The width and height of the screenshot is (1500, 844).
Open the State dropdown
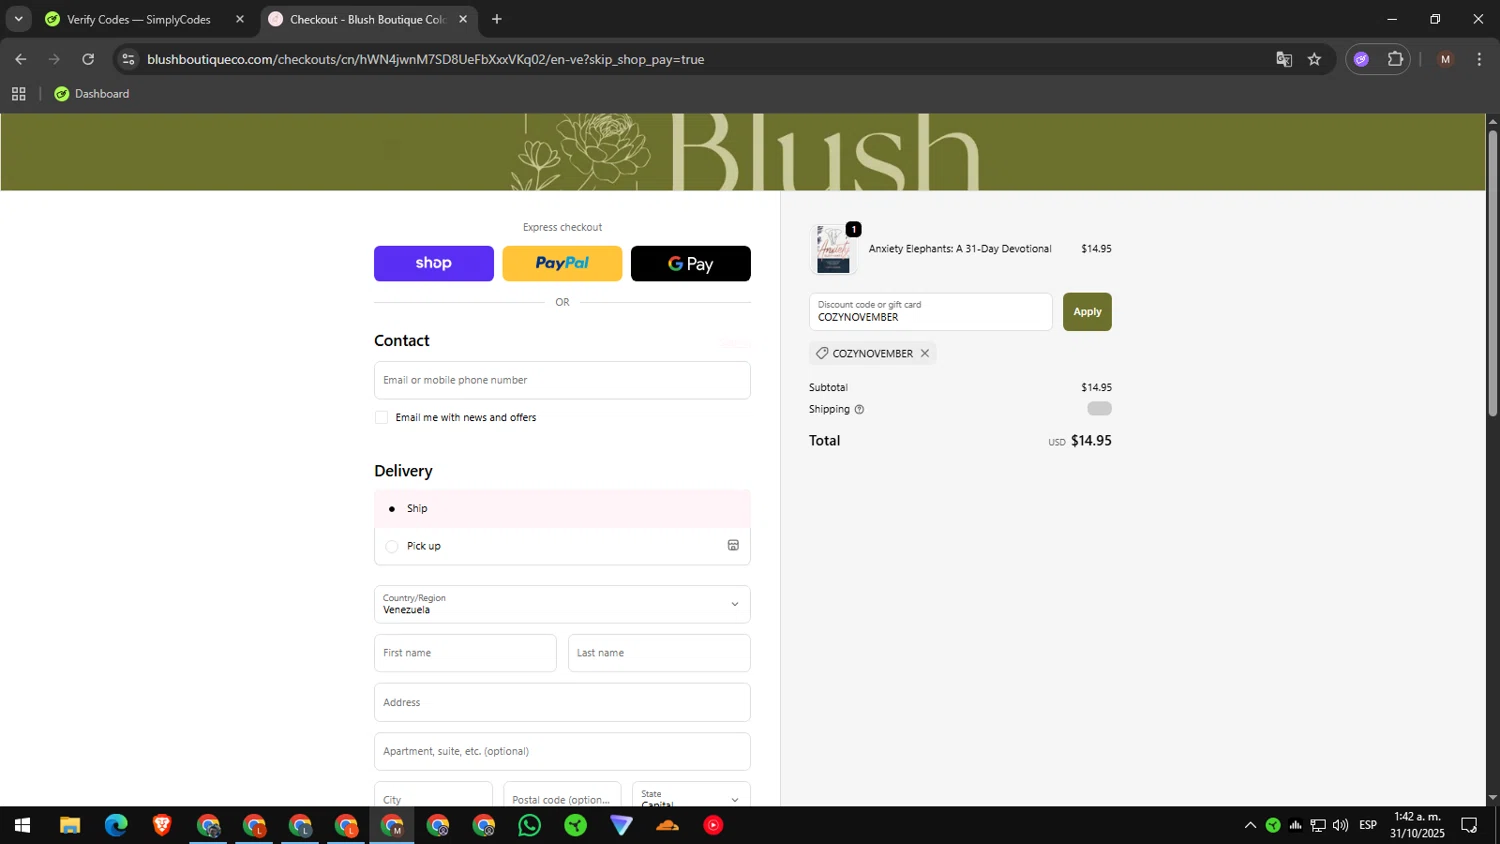click(691, 795)
